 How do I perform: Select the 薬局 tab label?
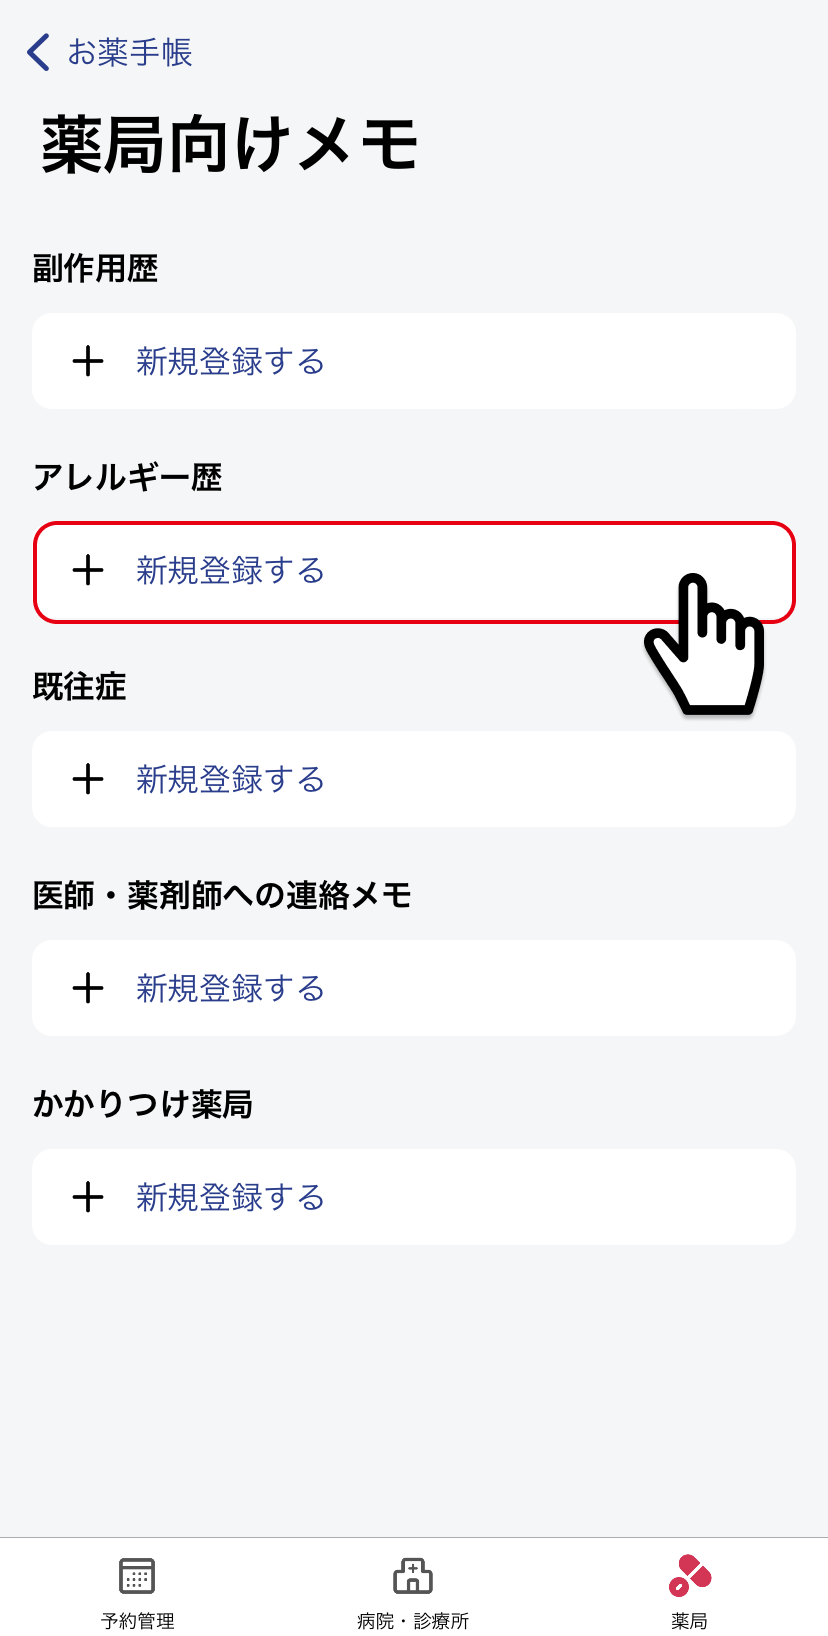point(689,1620)
